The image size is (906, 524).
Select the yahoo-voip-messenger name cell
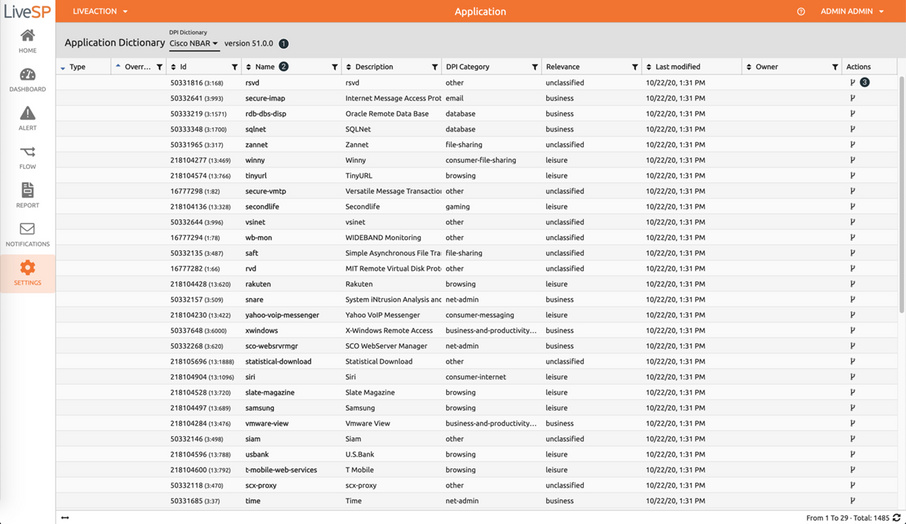pyautogui.click(x=282, y=315)
